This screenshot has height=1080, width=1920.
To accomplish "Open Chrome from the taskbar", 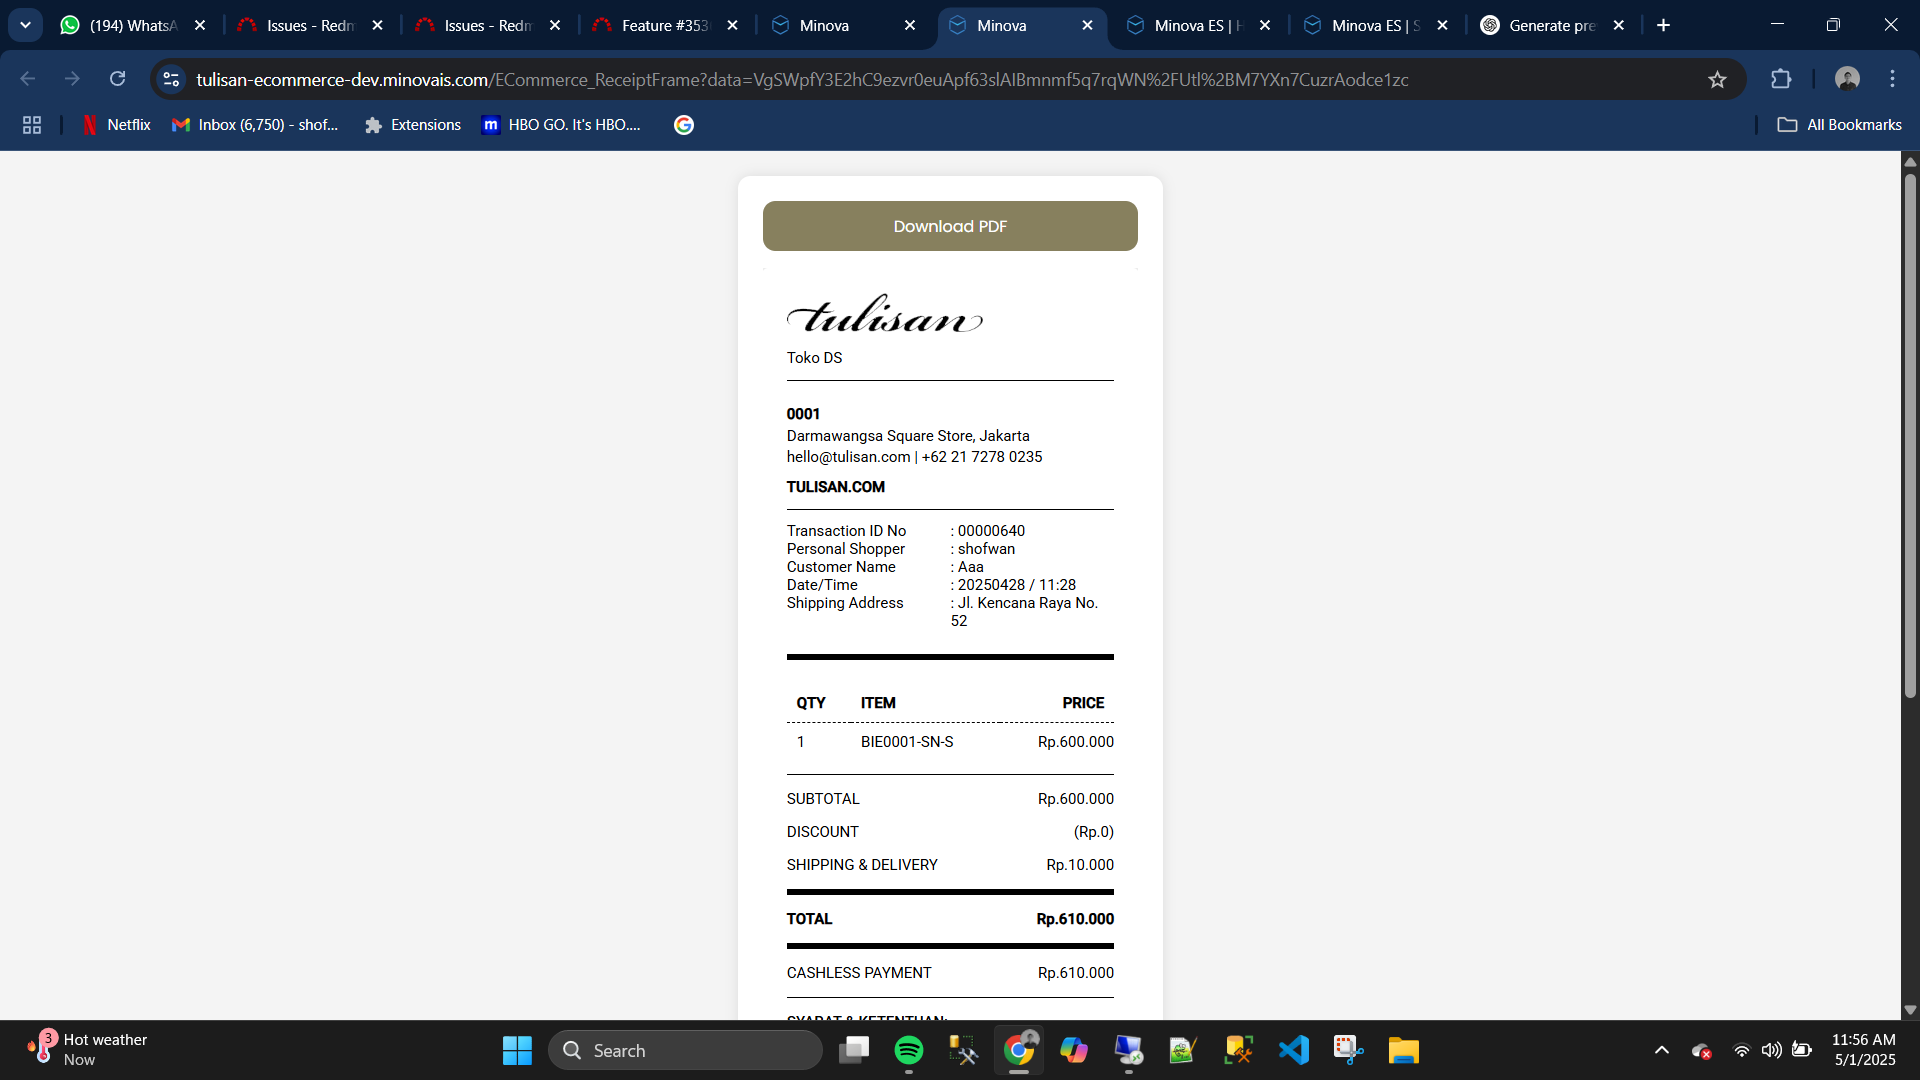I will point(1019,1050).
